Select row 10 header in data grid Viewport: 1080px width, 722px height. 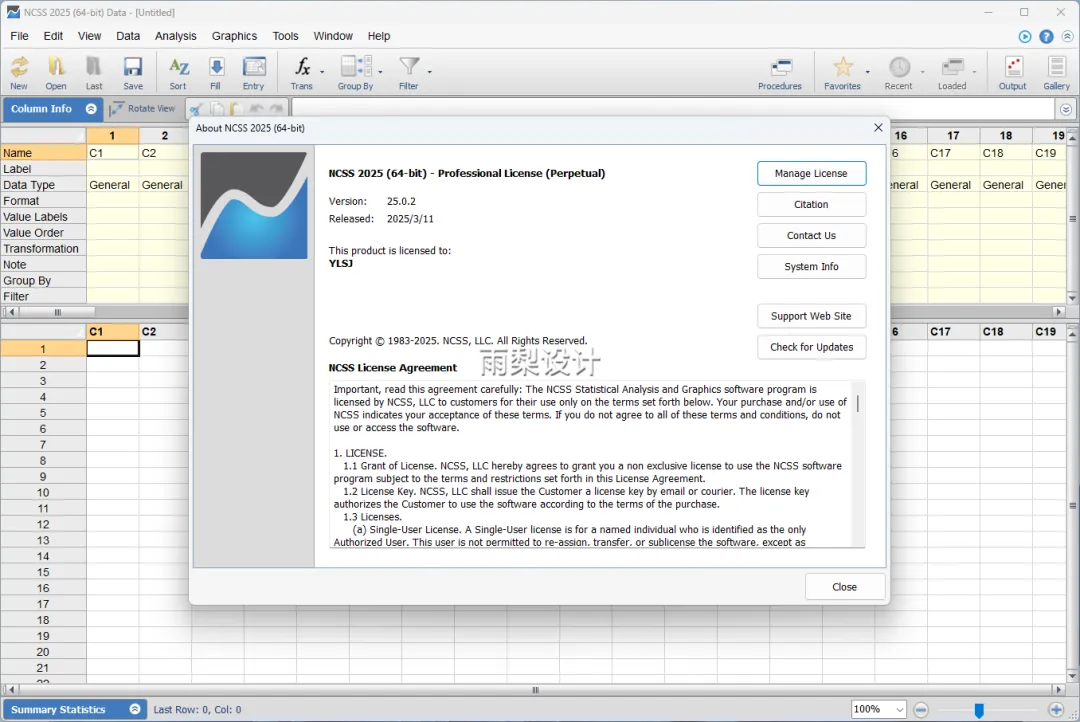click(x=43, y=493)
